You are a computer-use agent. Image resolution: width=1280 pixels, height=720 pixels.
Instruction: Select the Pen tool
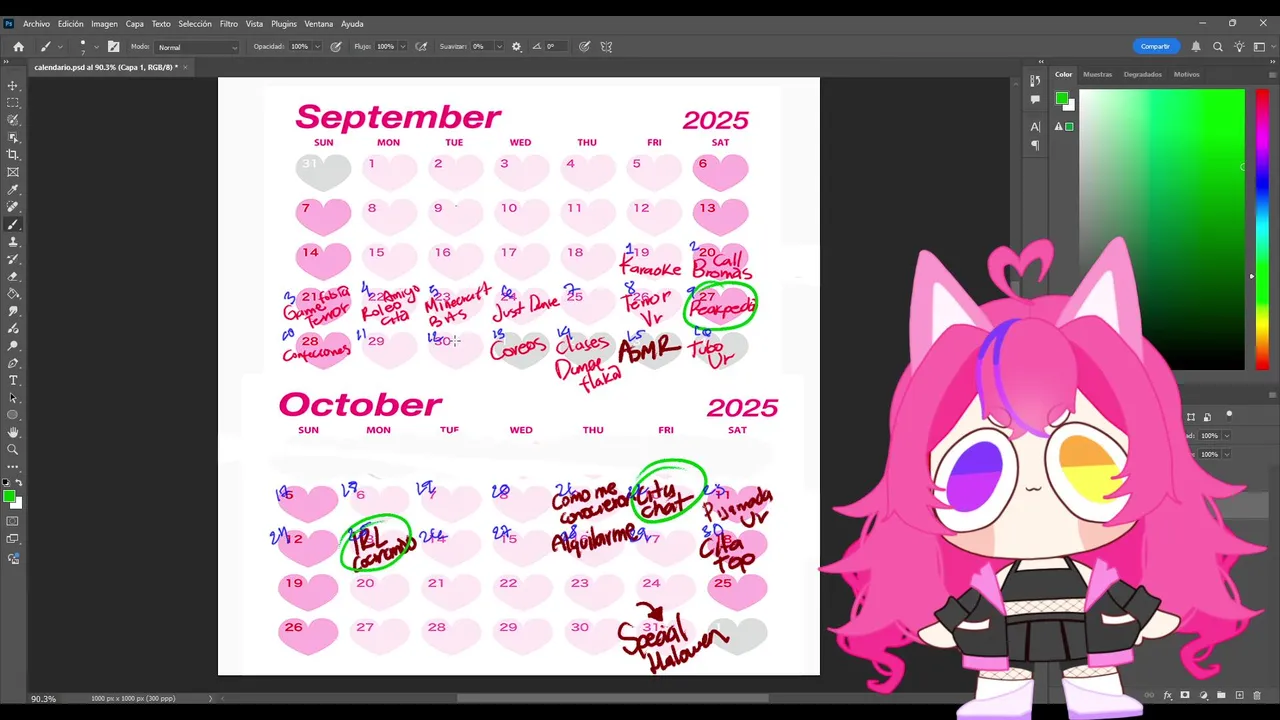(x=13, y=363)
